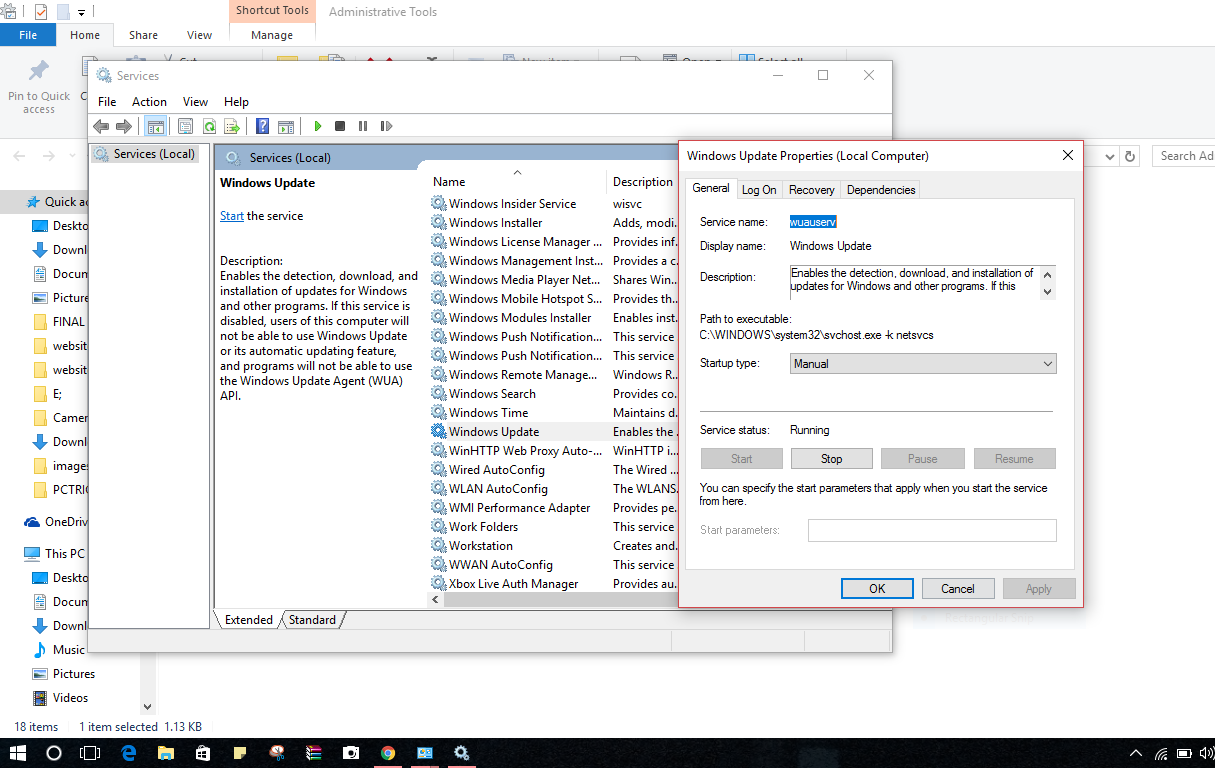1215x768 pixels.
Task: Click the Restart Service icon in toolbar
Action: pyautogui.click(x=386, y=126)
